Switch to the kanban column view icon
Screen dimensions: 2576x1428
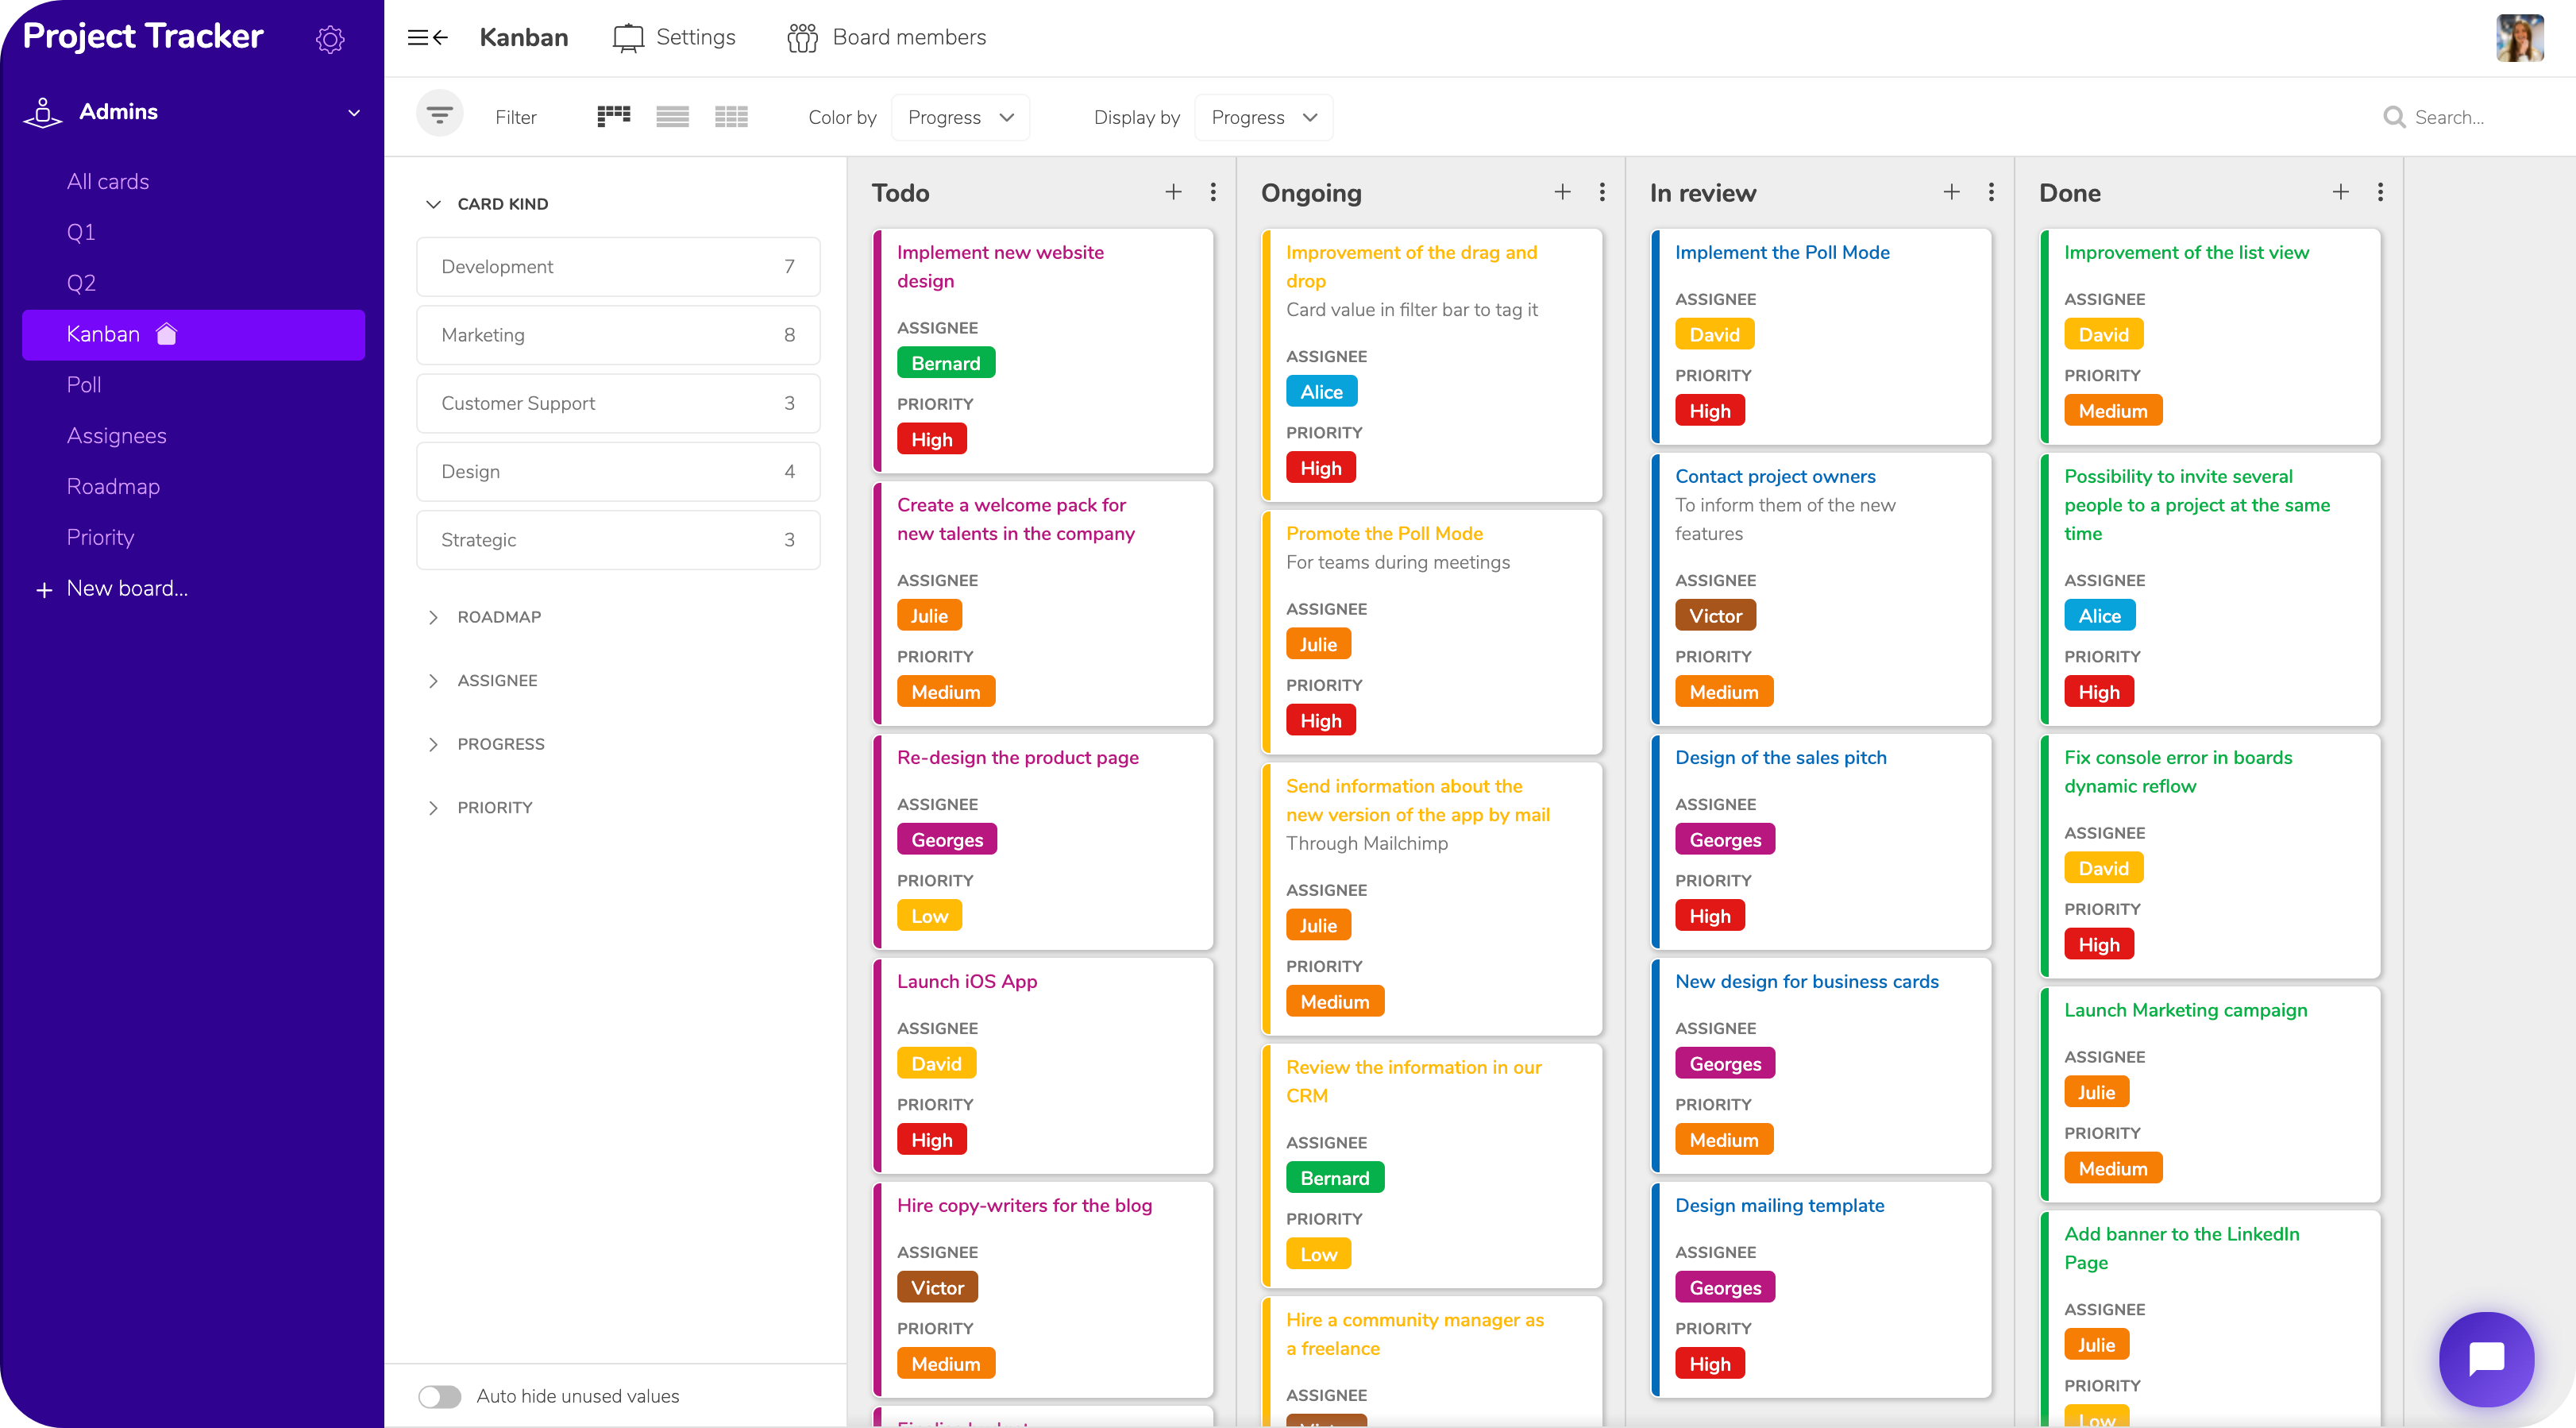point(613,116)
